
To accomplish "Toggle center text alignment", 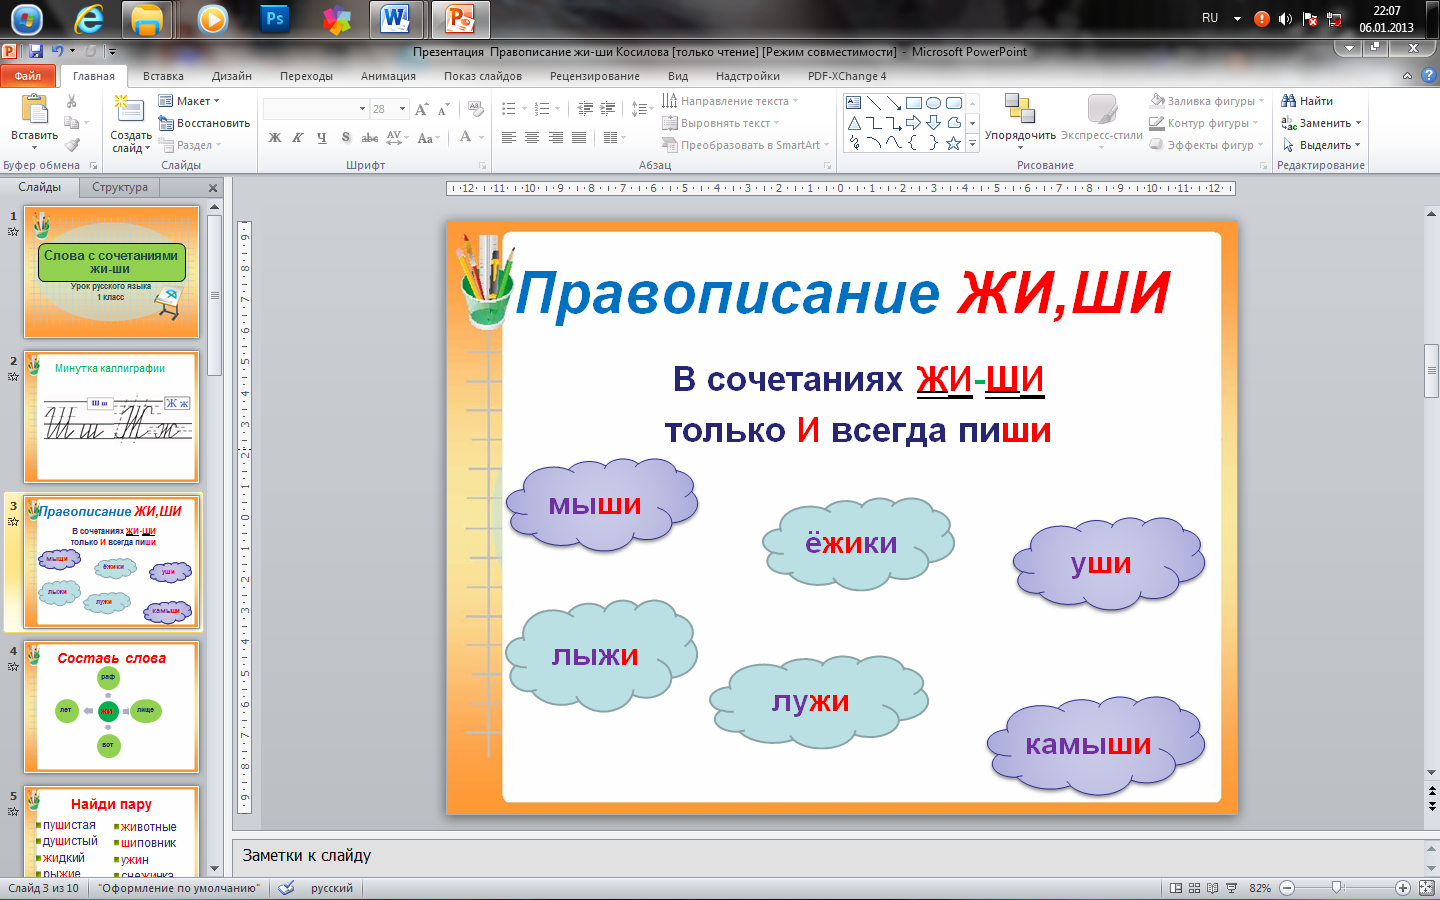I will pyautogui.click(x=532, y=138).
